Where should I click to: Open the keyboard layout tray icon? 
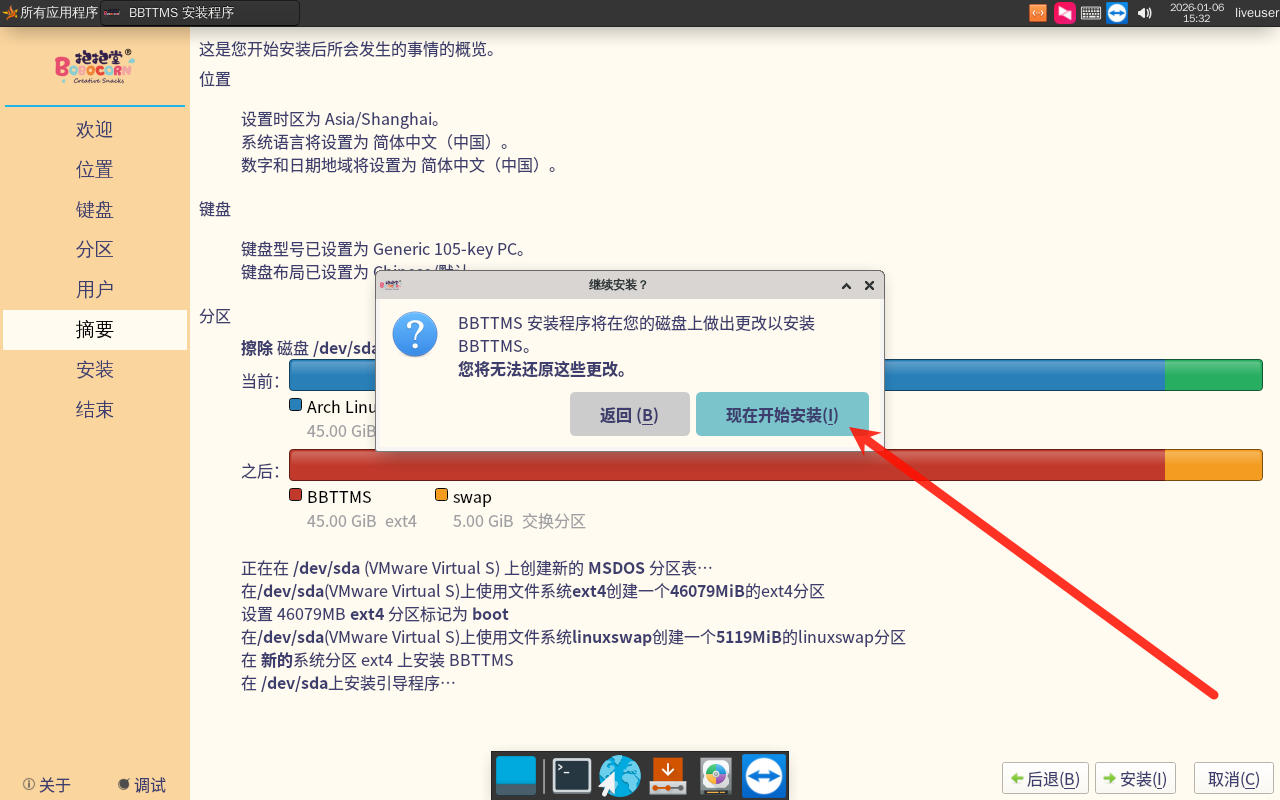tap(1091, 13)
